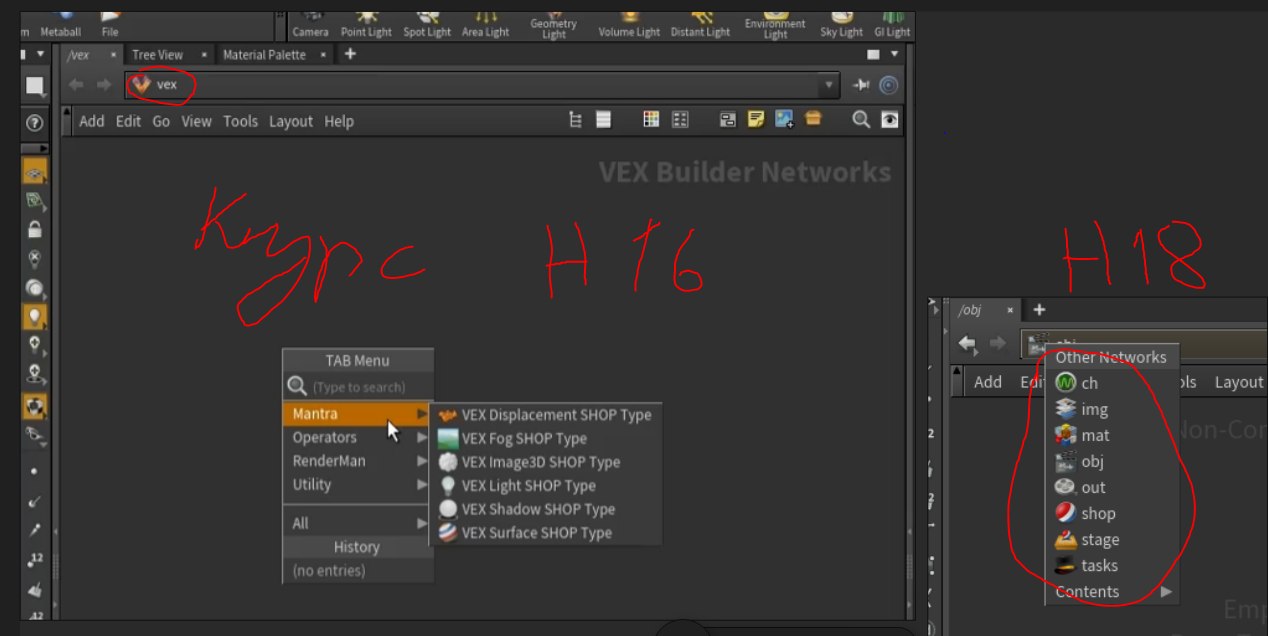Open the color palette grid icon
Viewport: 1268px width, 636px height.
click(x=651, y=120)
